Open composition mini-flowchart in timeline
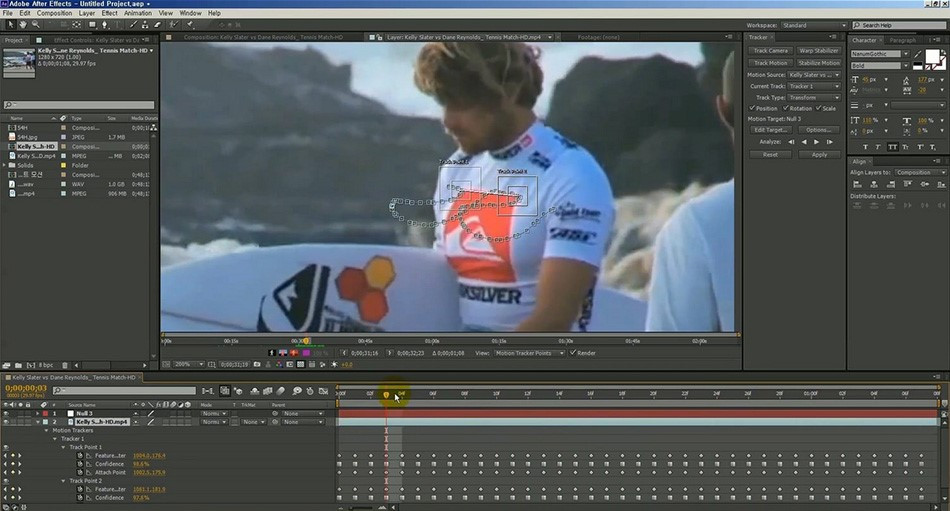 207,391
